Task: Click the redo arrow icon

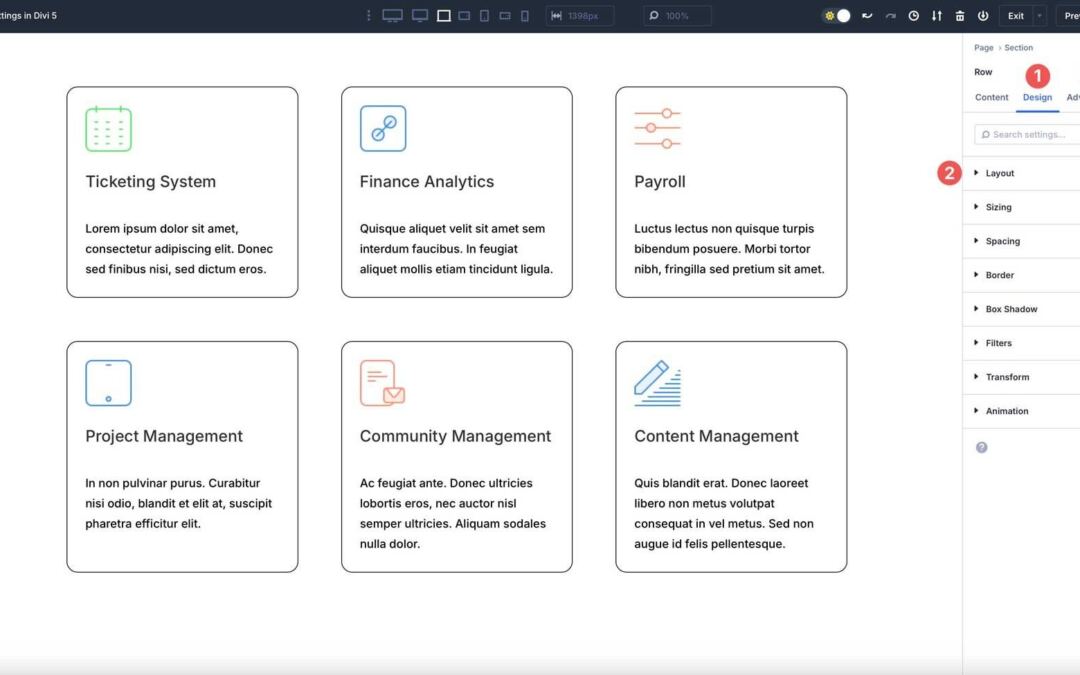Action: (x=891, y=16)
